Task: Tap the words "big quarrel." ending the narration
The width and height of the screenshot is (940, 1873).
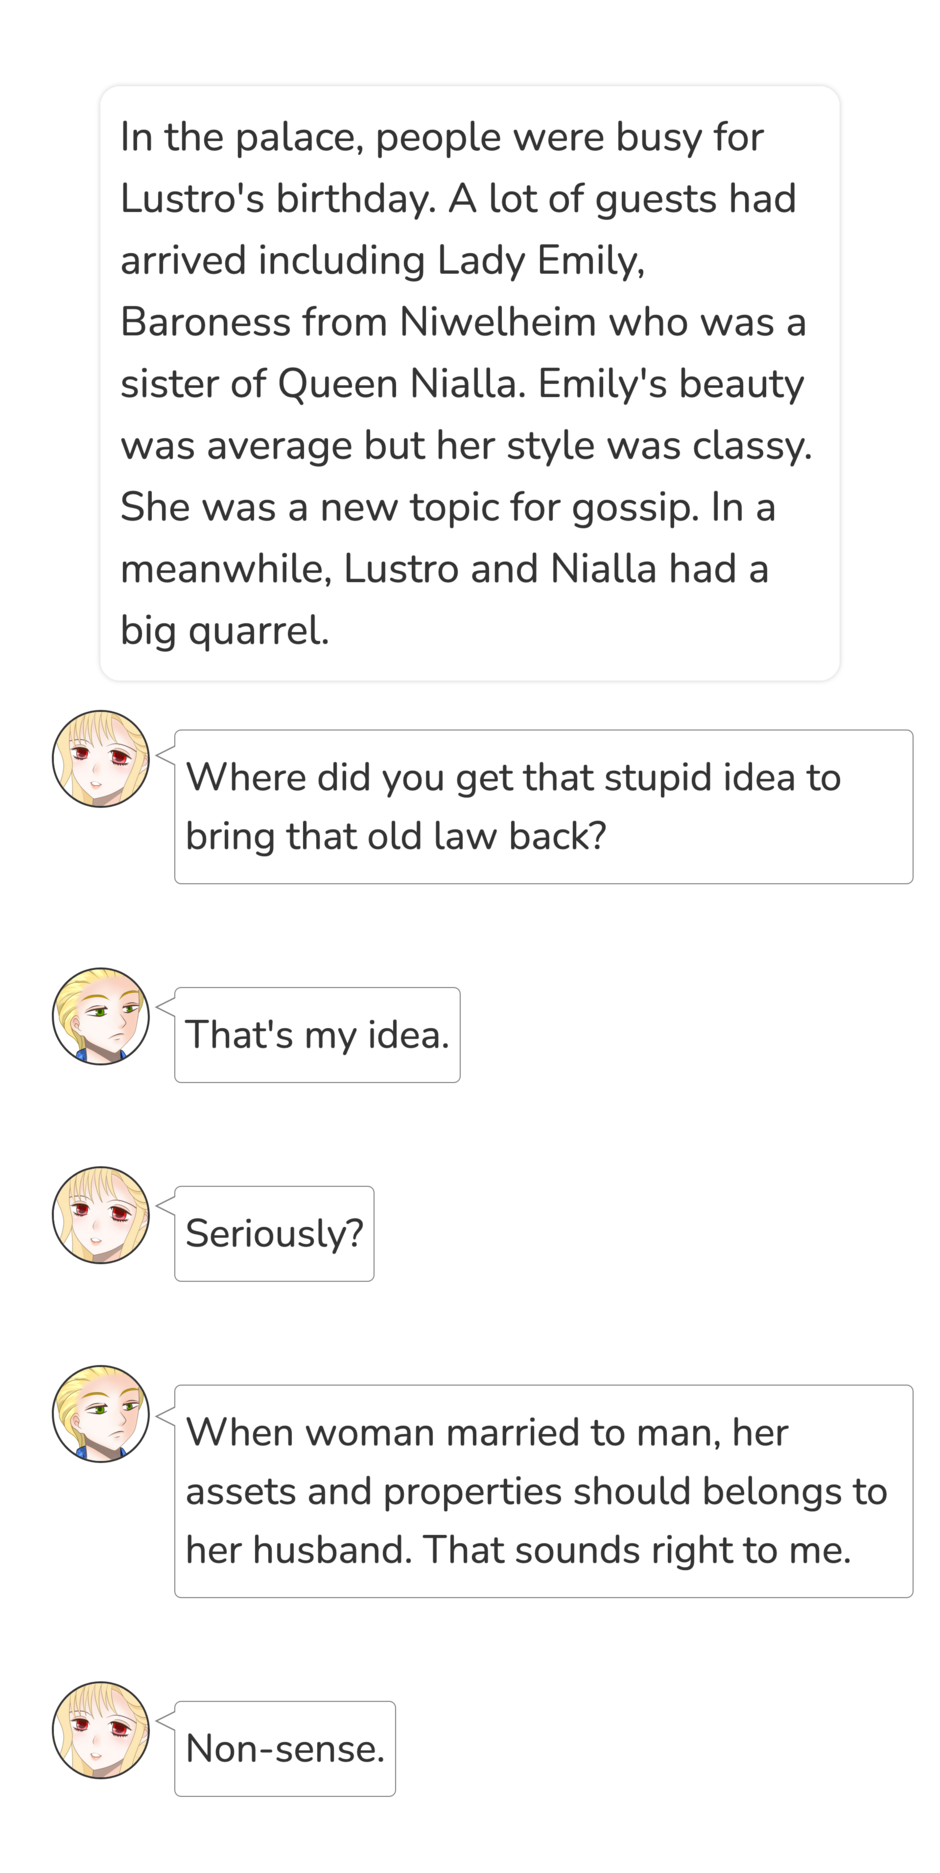Action: pos(224,631)
